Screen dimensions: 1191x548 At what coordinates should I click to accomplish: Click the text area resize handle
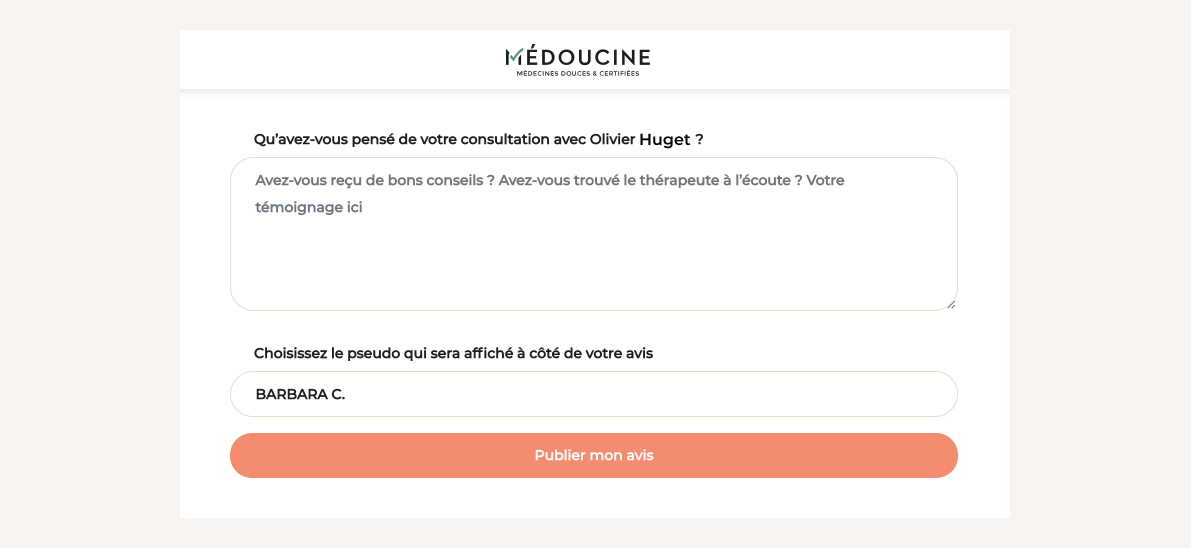[x=951, y=304]
